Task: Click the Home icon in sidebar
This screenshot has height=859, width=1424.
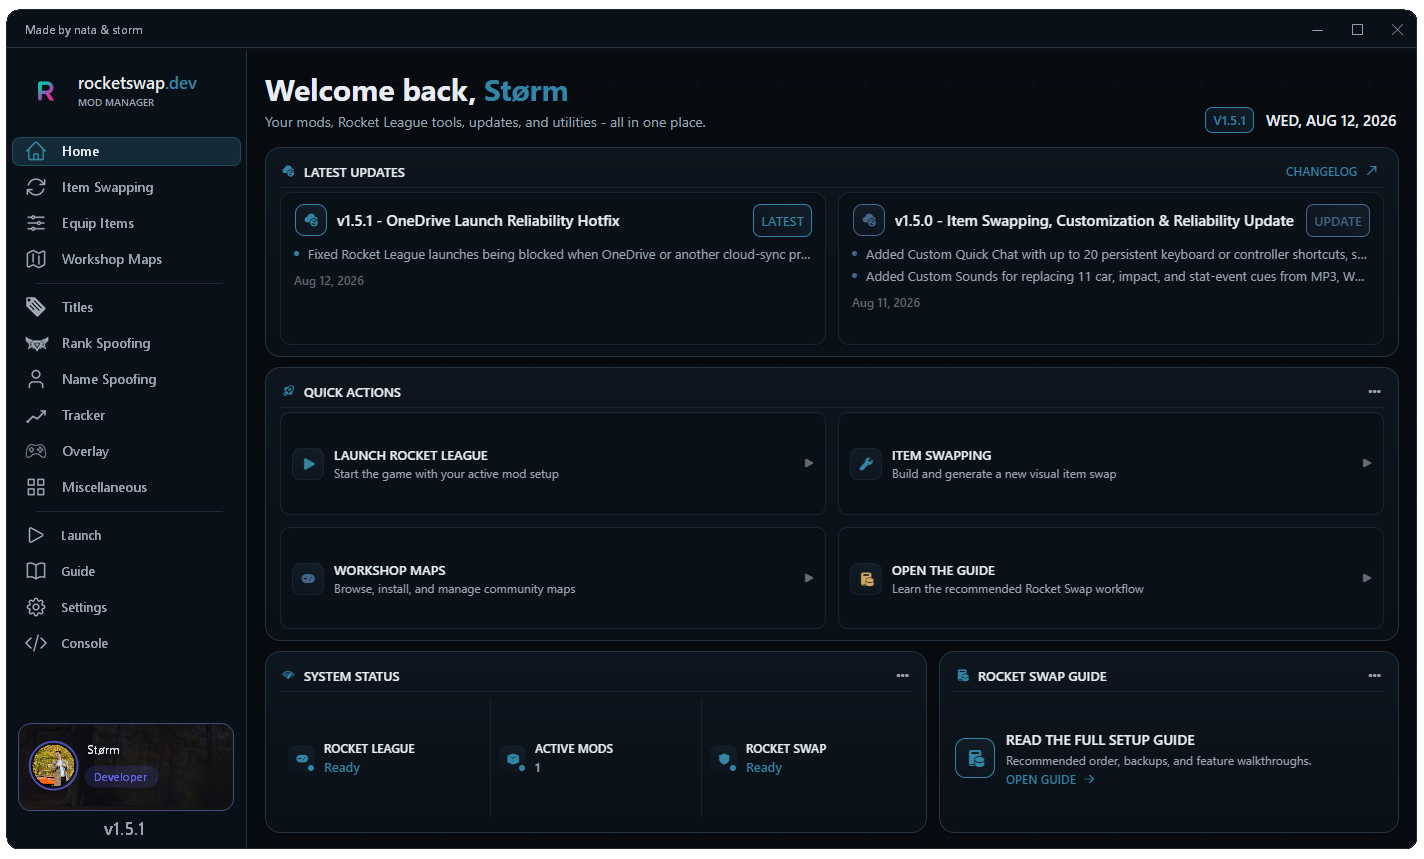Action: pyautogui.click(x=36, y=151)
